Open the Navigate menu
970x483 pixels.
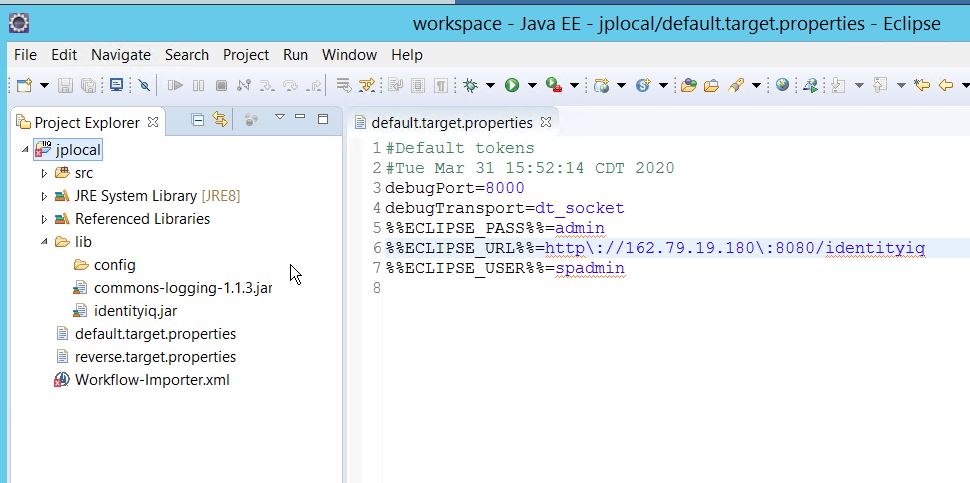[121, 55]
